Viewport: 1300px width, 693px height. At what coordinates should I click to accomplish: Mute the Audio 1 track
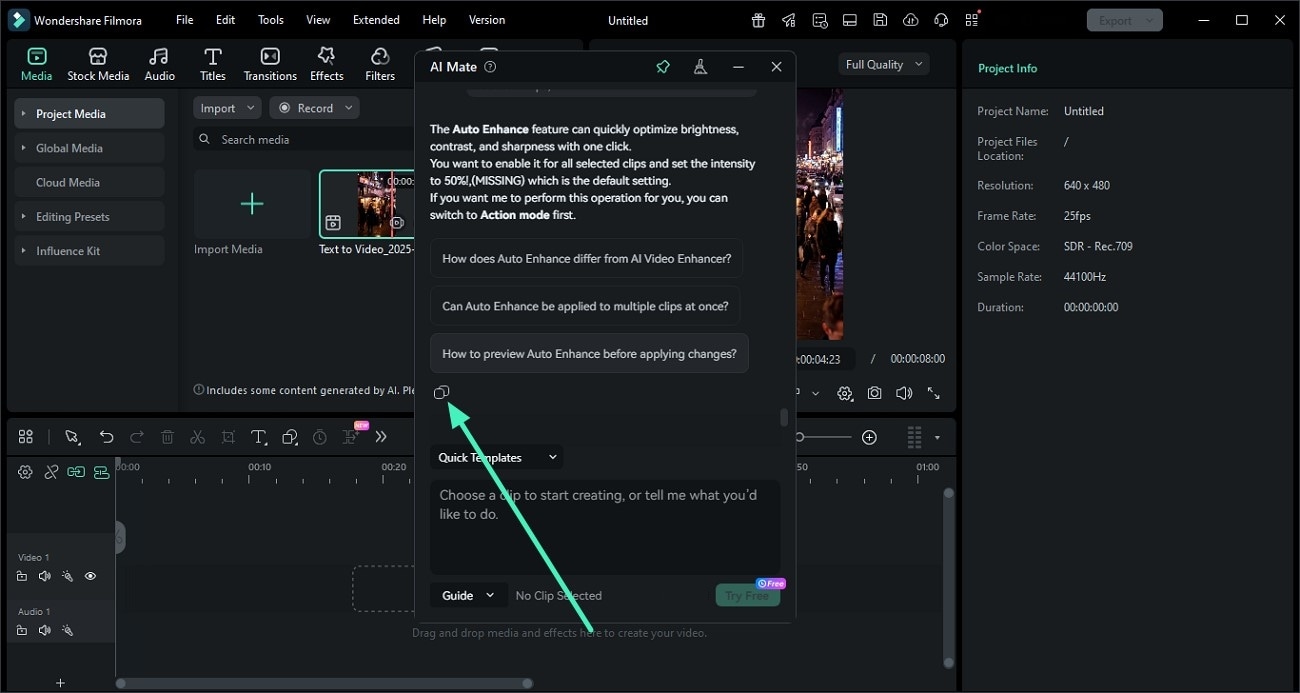45,630
